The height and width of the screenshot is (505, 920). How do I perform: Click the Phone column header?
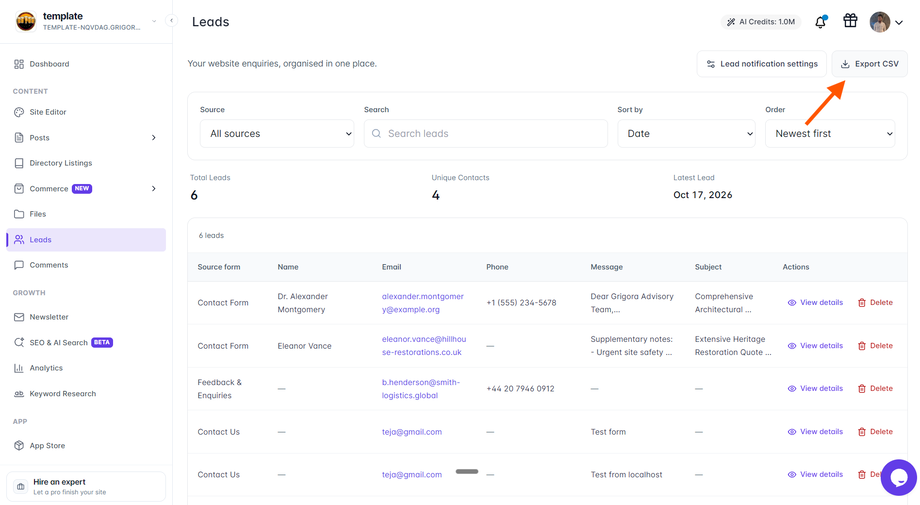tap(497, 267)
